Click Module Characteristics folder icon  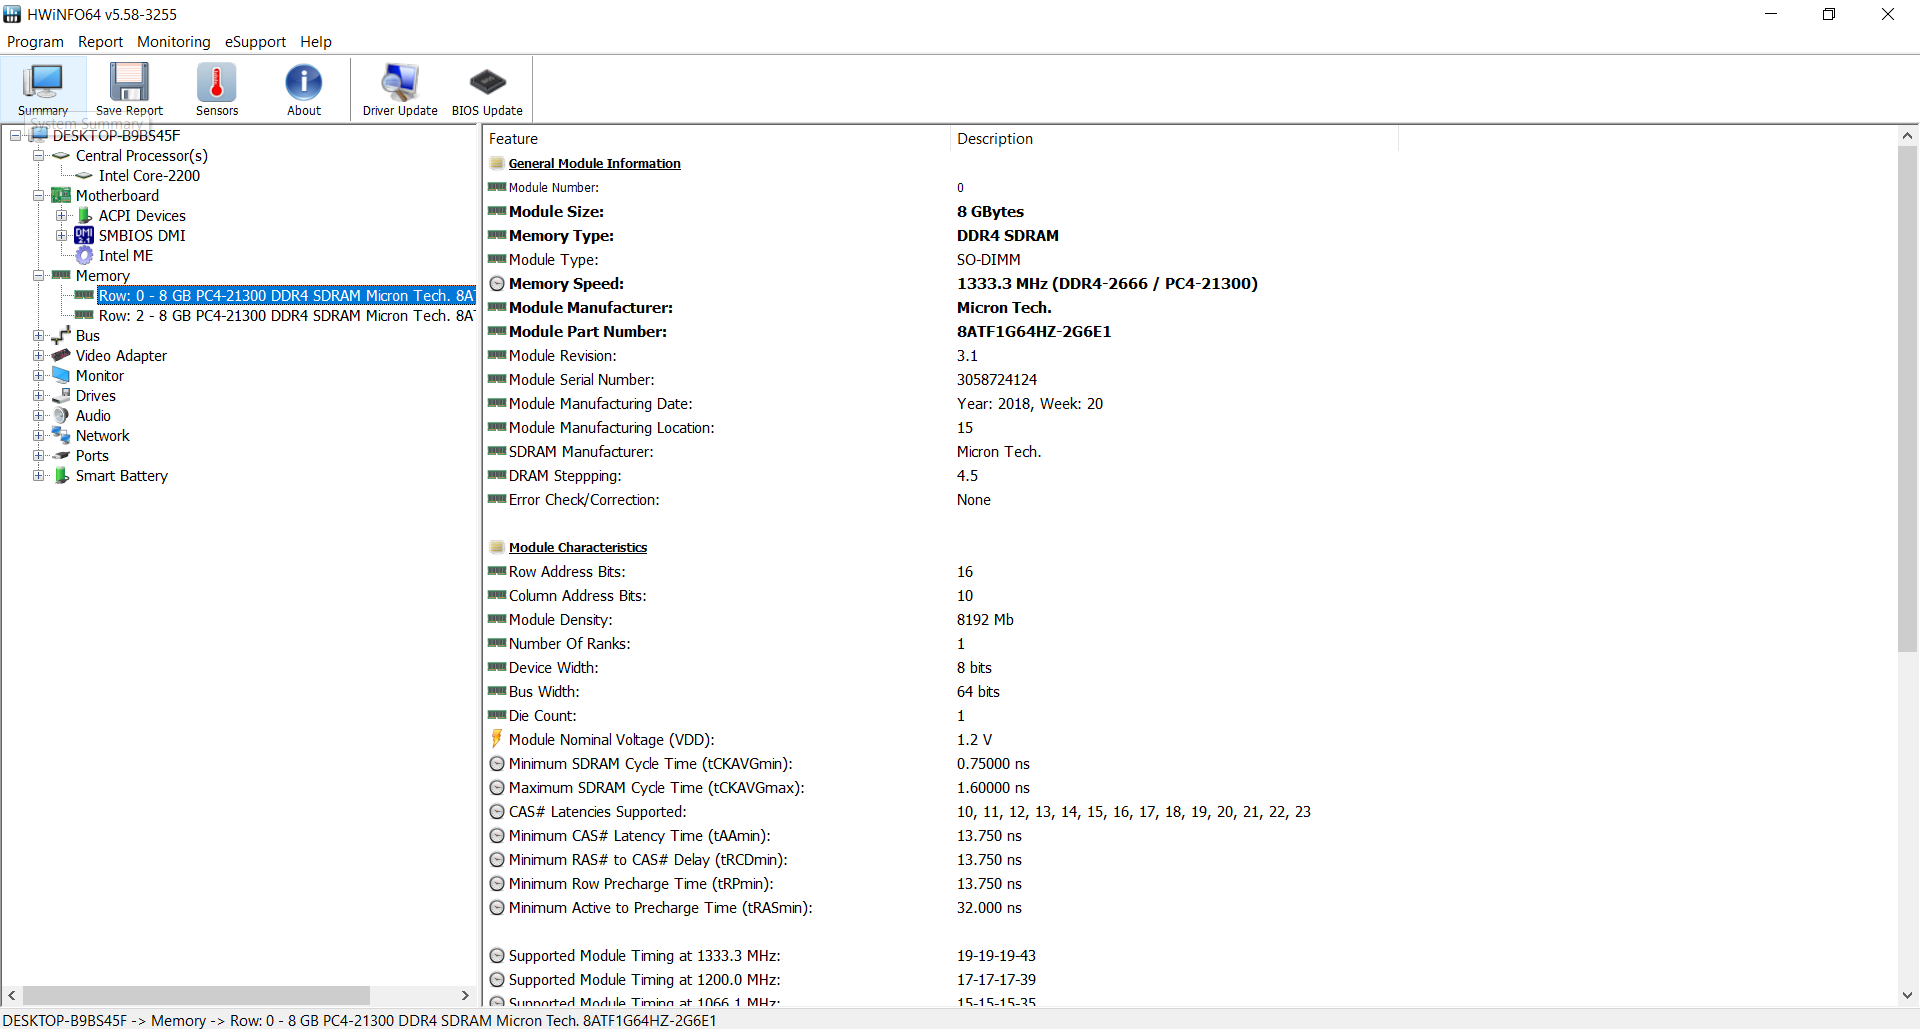coord(497,547)
